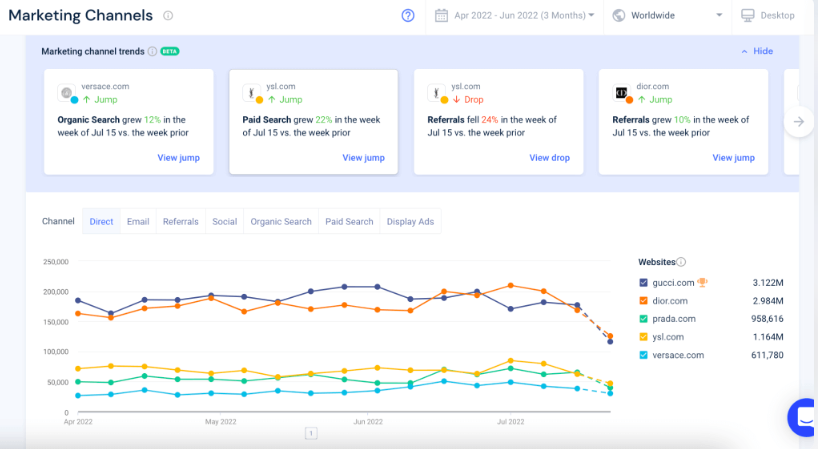Image resolution: width=818 pixels, height=449 pixels.
Task: Select the Paid Search channel tab
Action: [349, 221]
